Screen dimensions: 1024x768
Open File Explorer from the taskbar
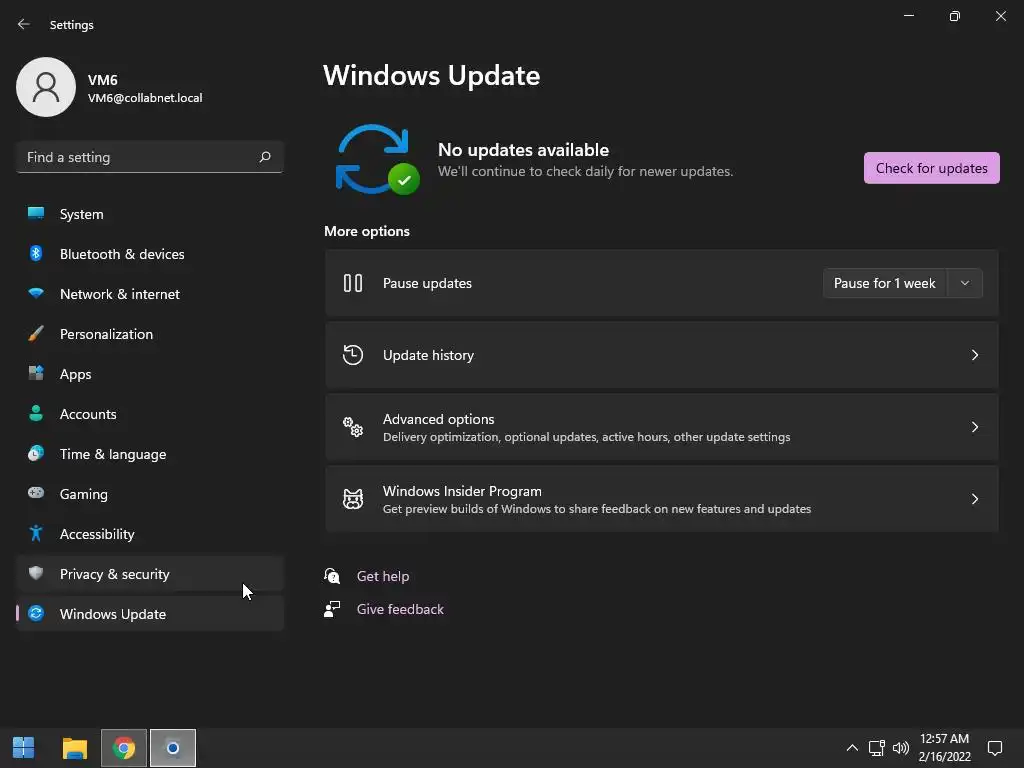[74, 748]
